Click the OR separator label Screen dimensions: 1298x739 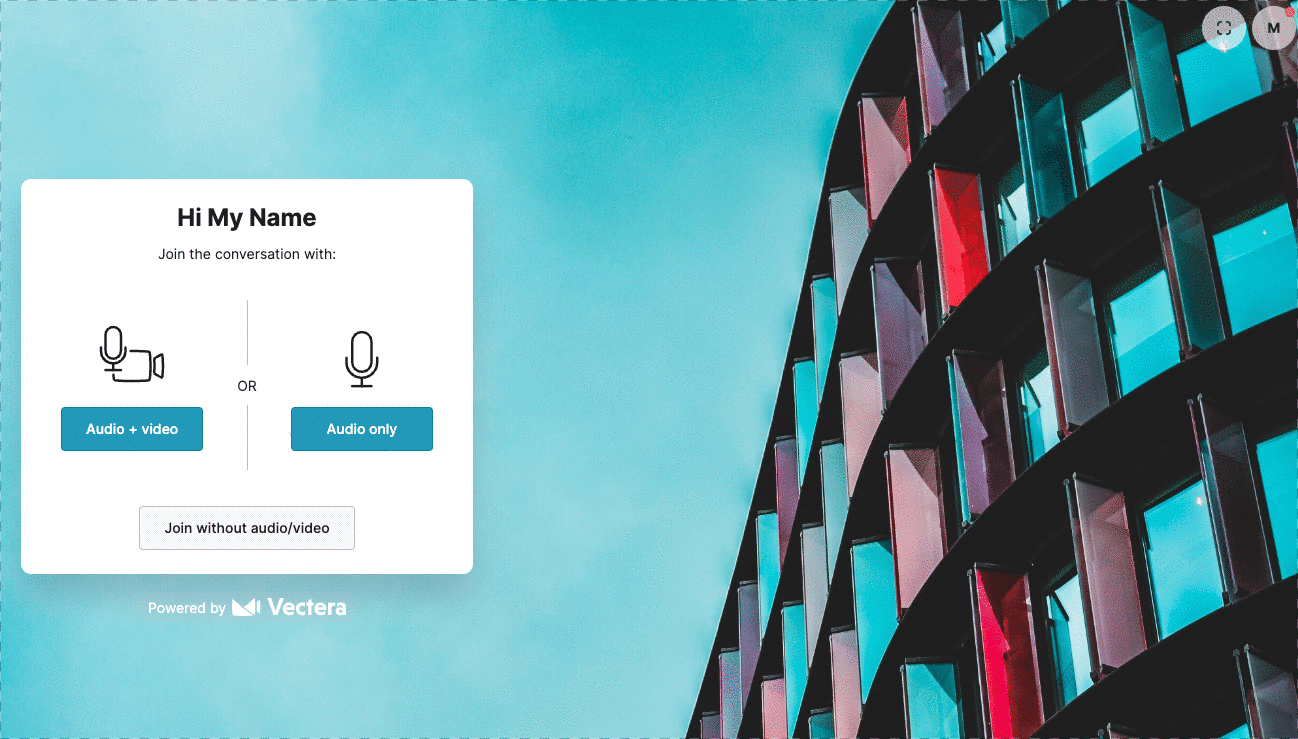(x=247, y=386)
